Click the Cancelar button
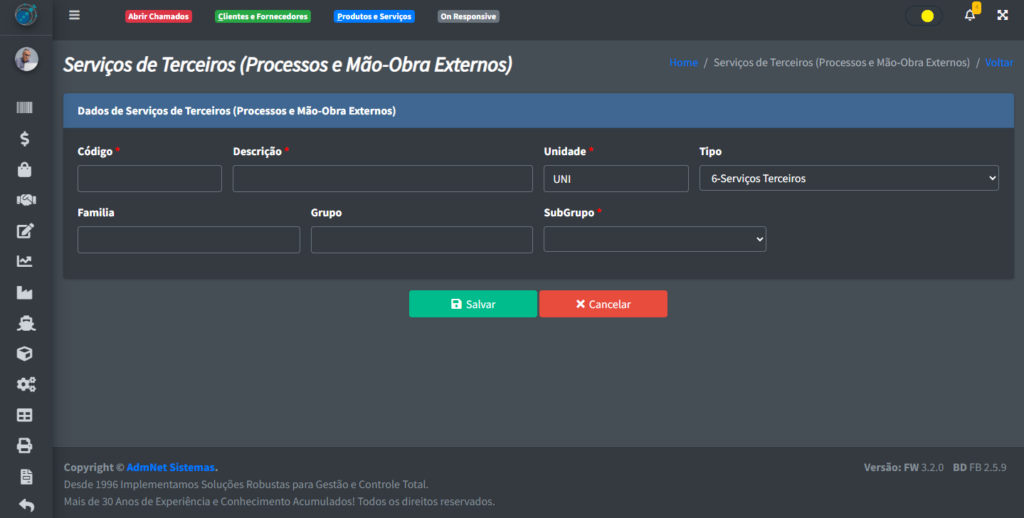Viewport: 1024px width, 518px height. click(603, 304)
